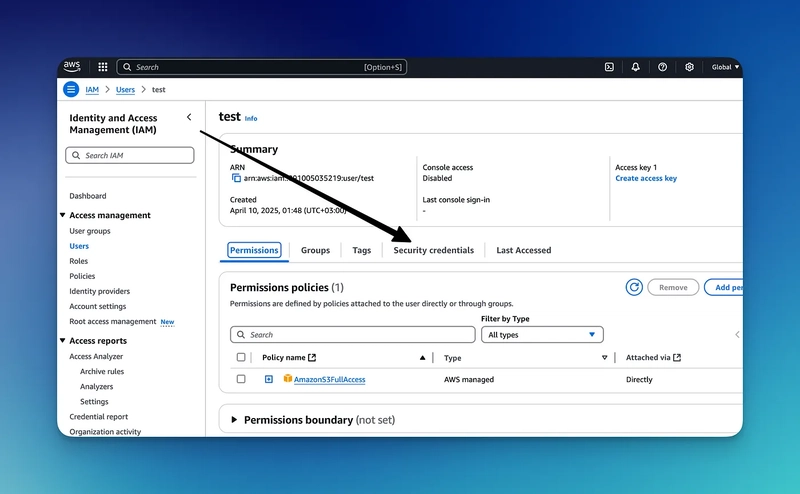
Task: Click the Info link next to test
Action: pyautogui.click(x=251, y=118)
